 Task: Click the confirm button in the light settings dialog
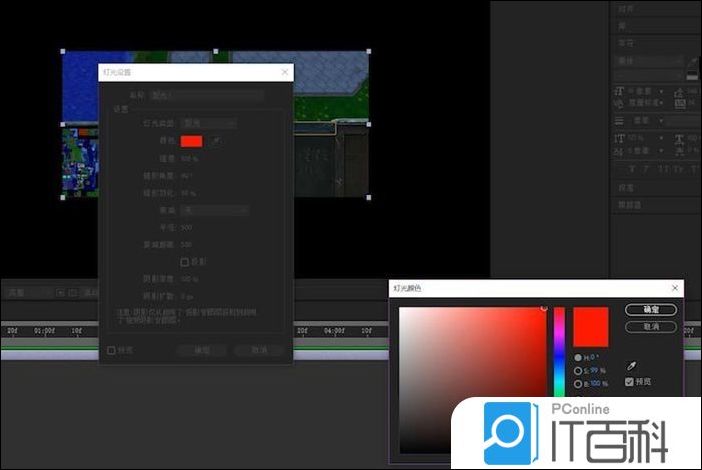click(x=202, y=350)
